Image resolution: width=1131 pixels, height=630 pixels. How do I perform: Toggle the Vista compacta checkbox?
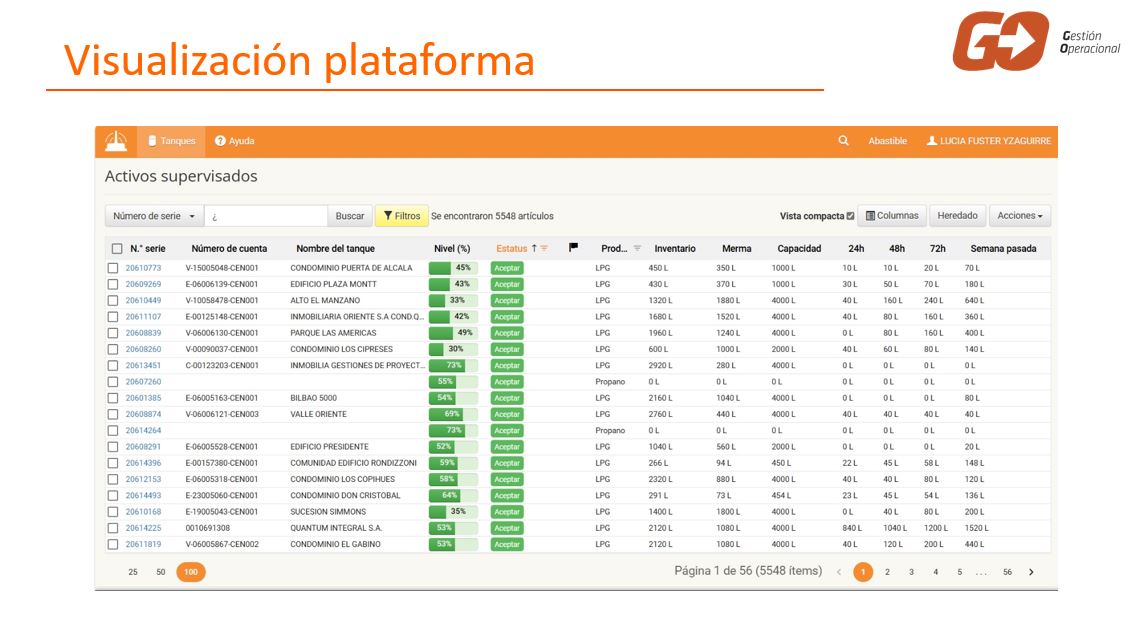[x=850, y=216]
